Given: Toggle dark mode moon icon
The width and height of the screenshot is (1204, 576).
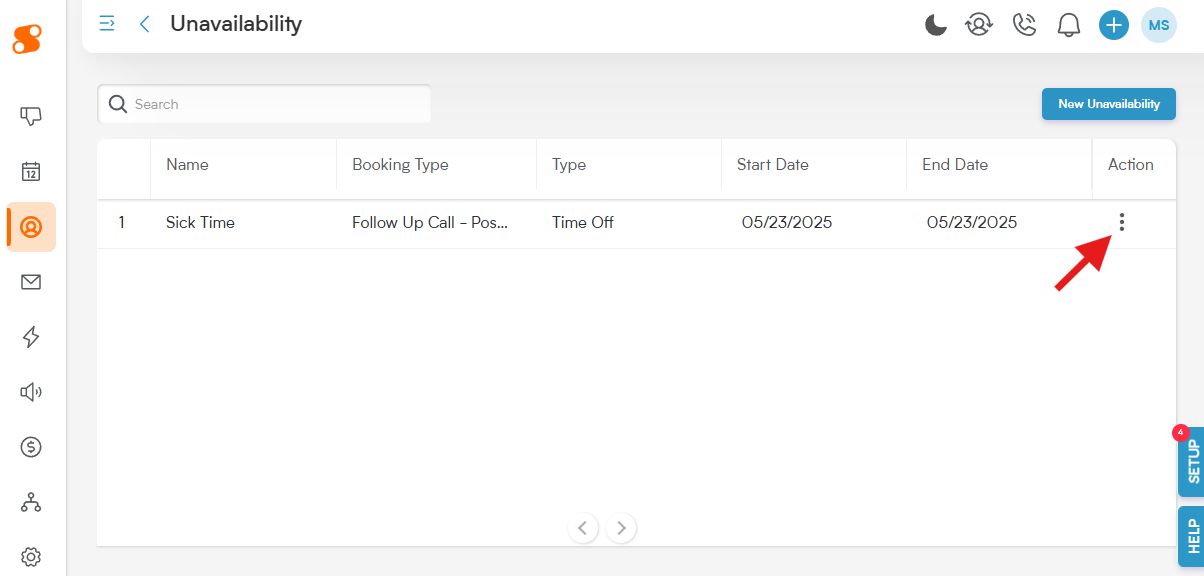Looking at the screenshot, I should [935, 25].
